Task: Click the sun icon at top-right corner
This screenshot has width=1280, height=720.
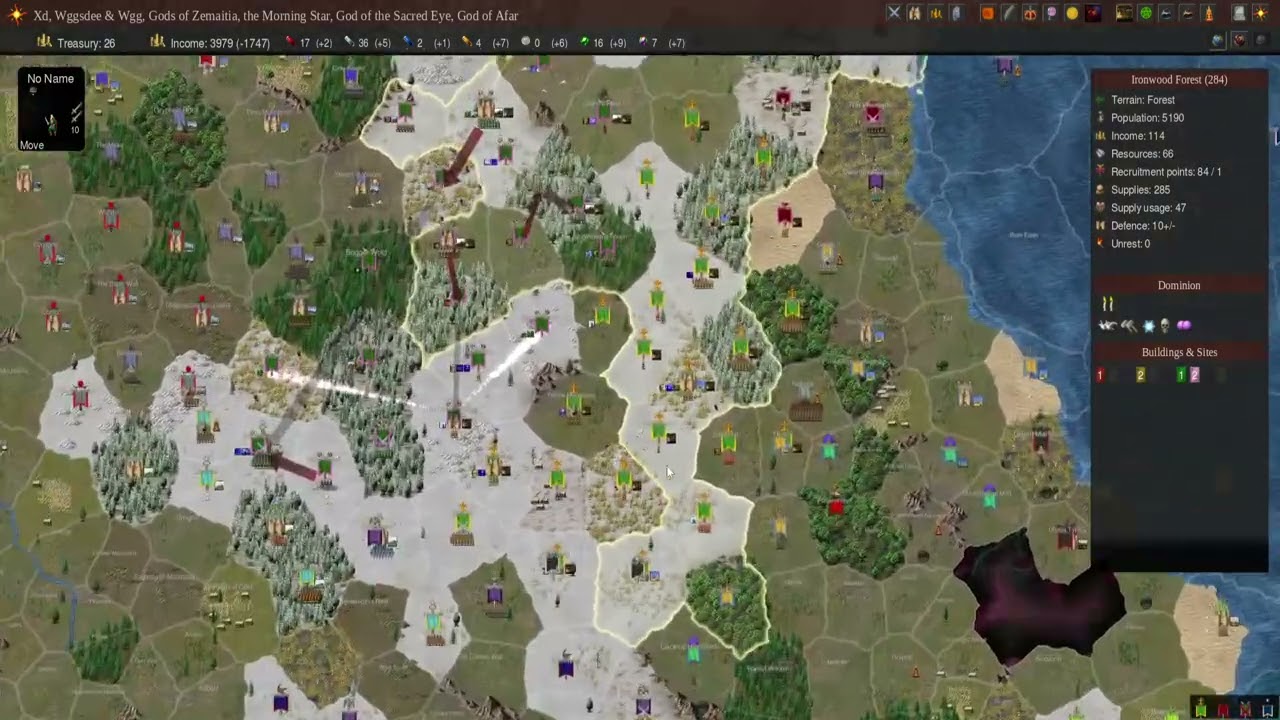Action: 1261,13
